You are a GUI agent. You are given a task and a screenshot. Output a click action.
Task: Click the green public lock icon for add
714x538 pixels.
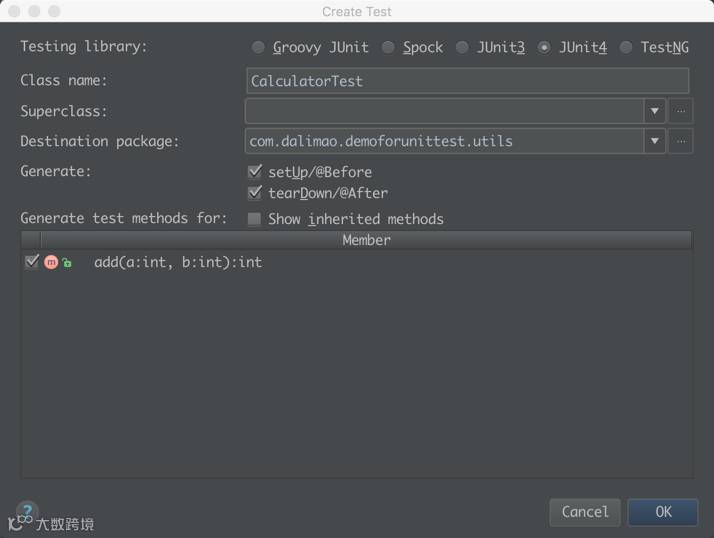[67, 263]
